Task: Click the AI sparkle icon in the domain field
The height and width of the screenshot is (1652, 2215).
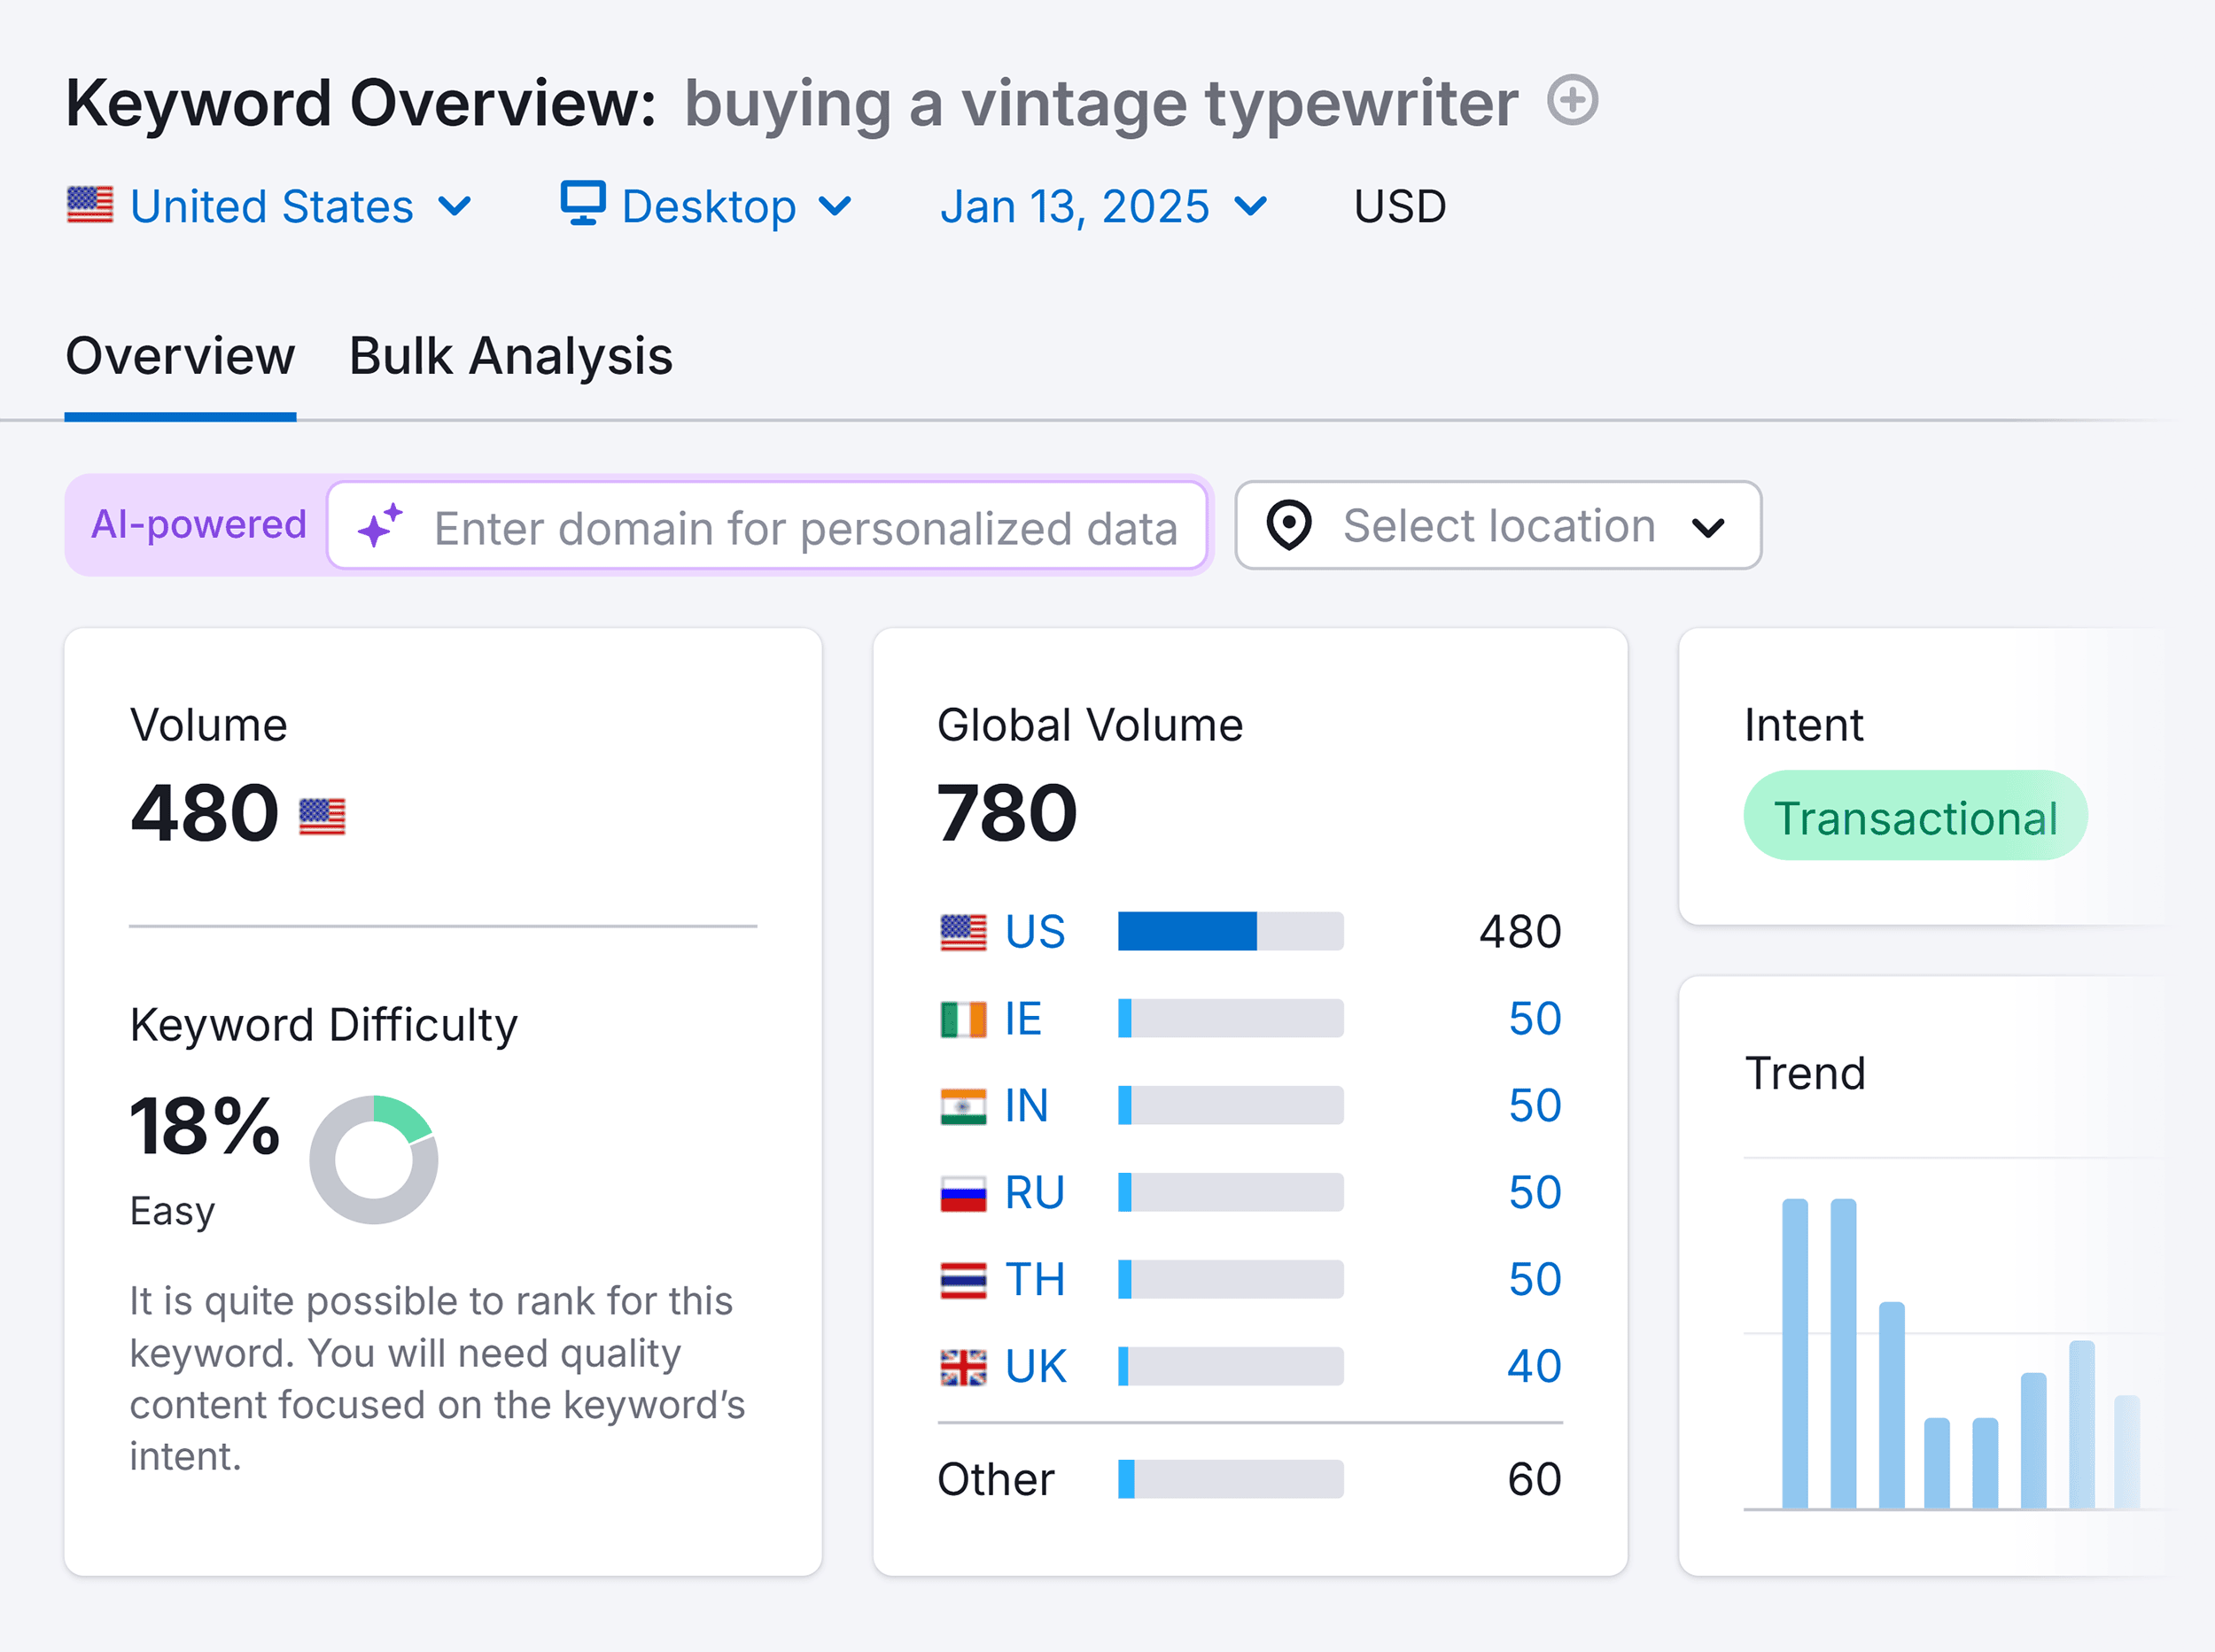Action: pyautogui.click(x=380, y=525)
